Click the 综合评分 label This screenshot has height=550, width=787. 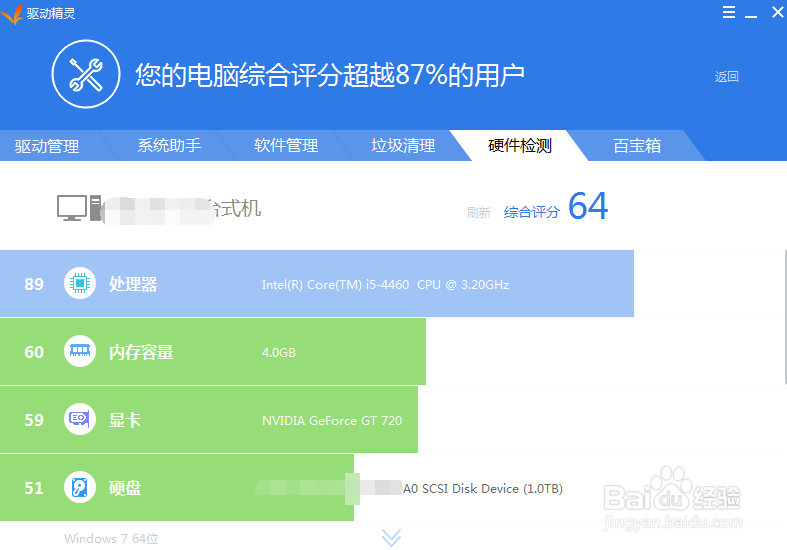click(532, 212)
